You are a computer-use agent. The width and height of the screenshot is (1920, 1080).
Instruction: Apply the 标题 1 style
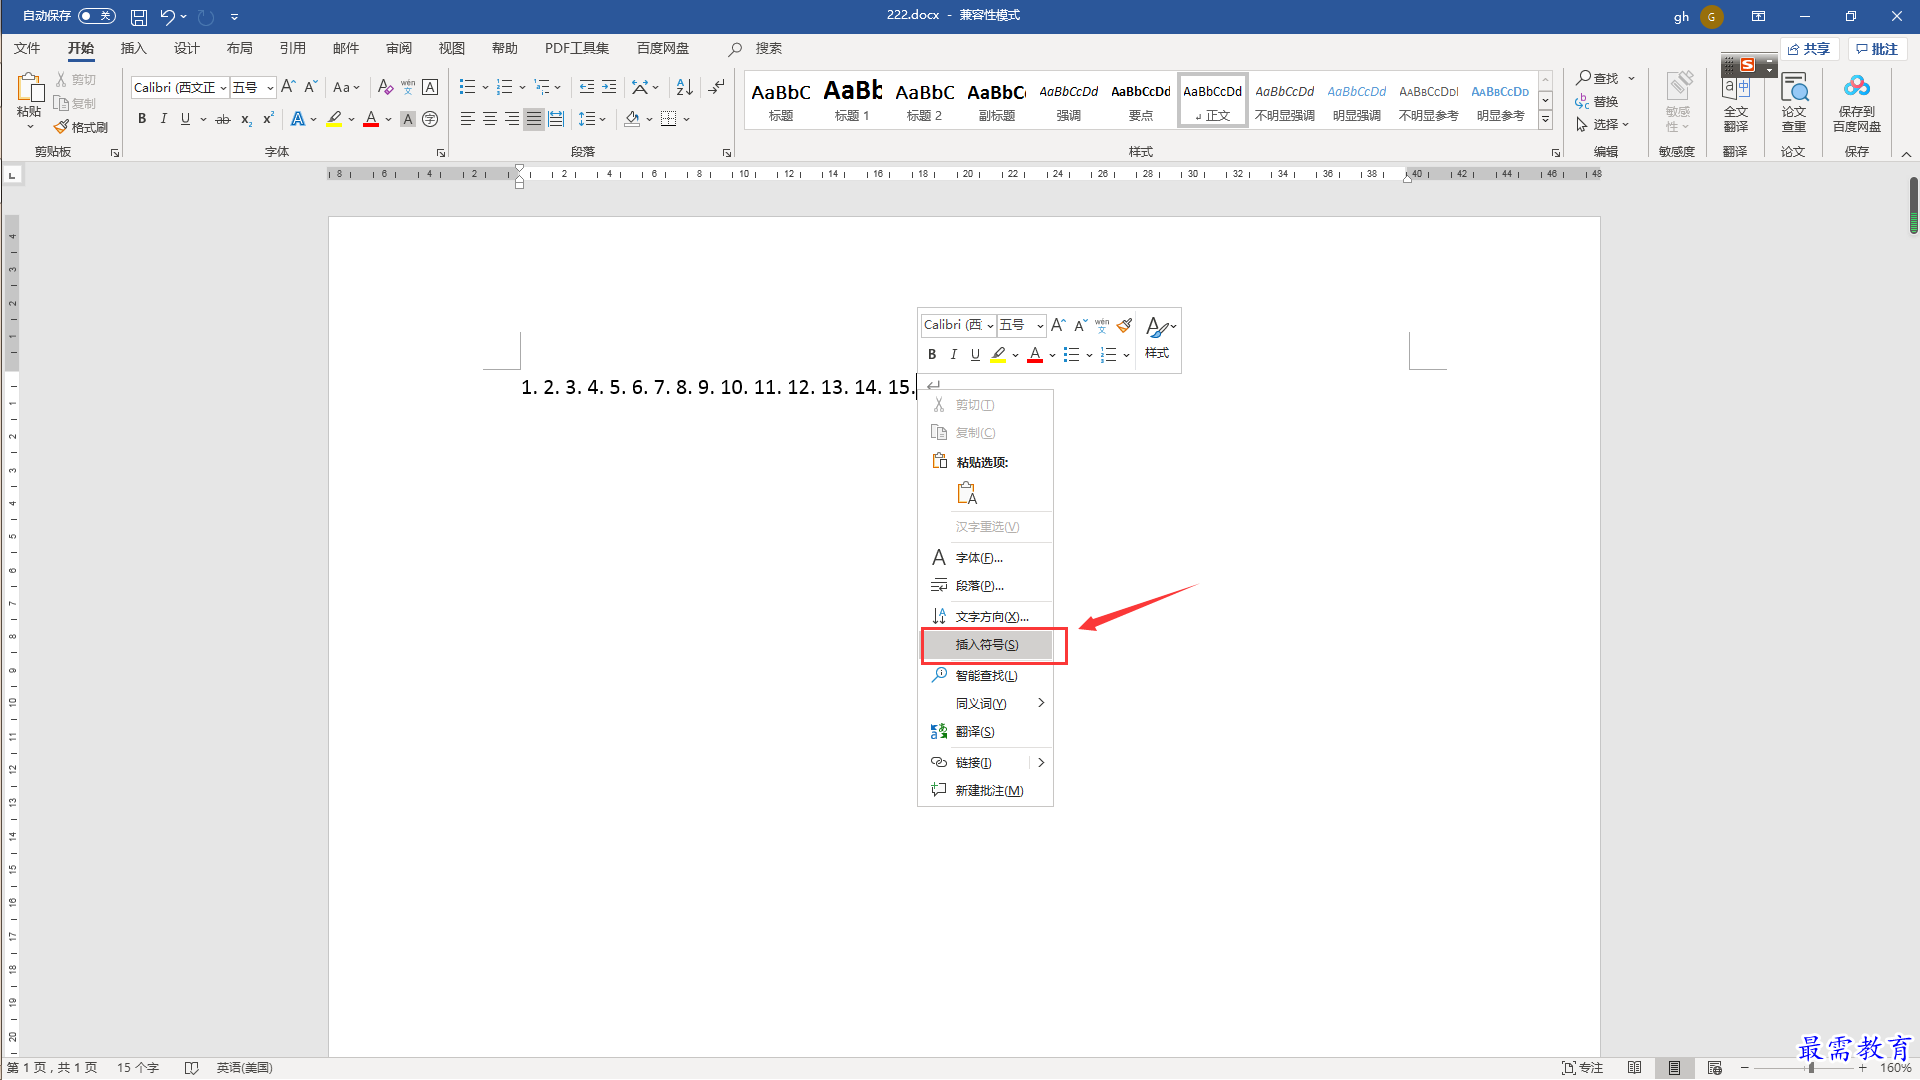(x=853, y=100)
